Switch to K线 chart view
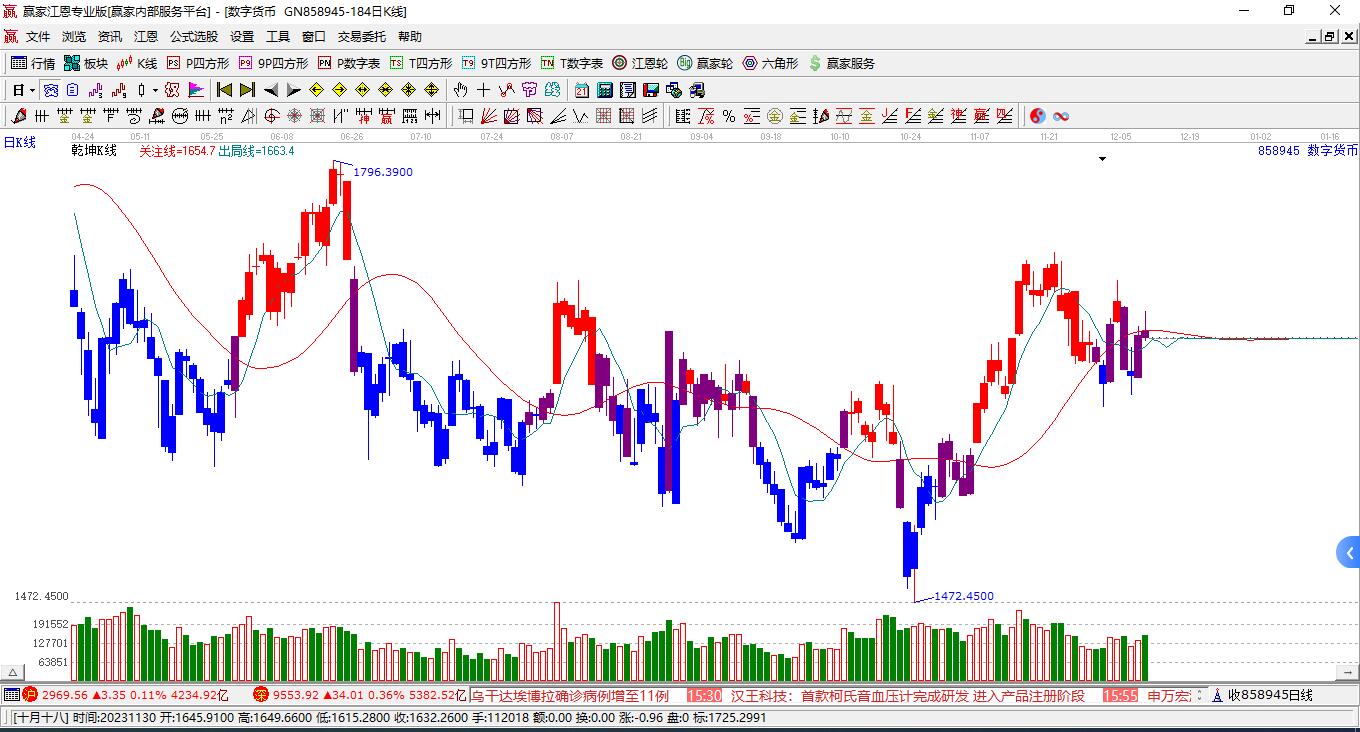 137,63
